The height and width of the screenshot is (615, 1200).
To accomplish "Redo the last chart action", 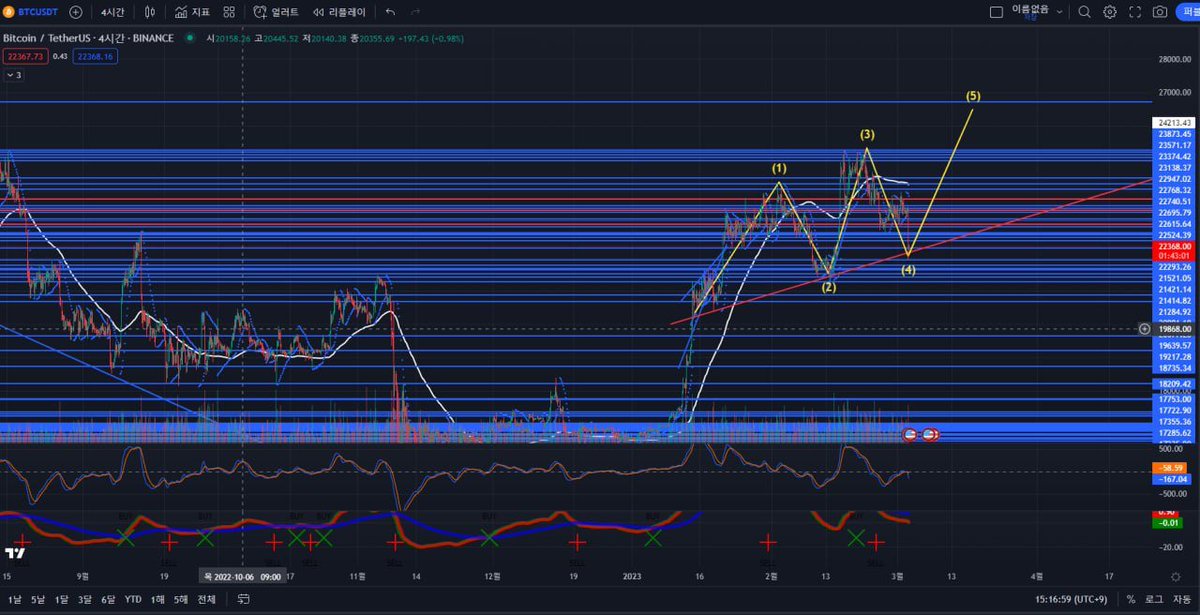I will [x=415, y=12].
